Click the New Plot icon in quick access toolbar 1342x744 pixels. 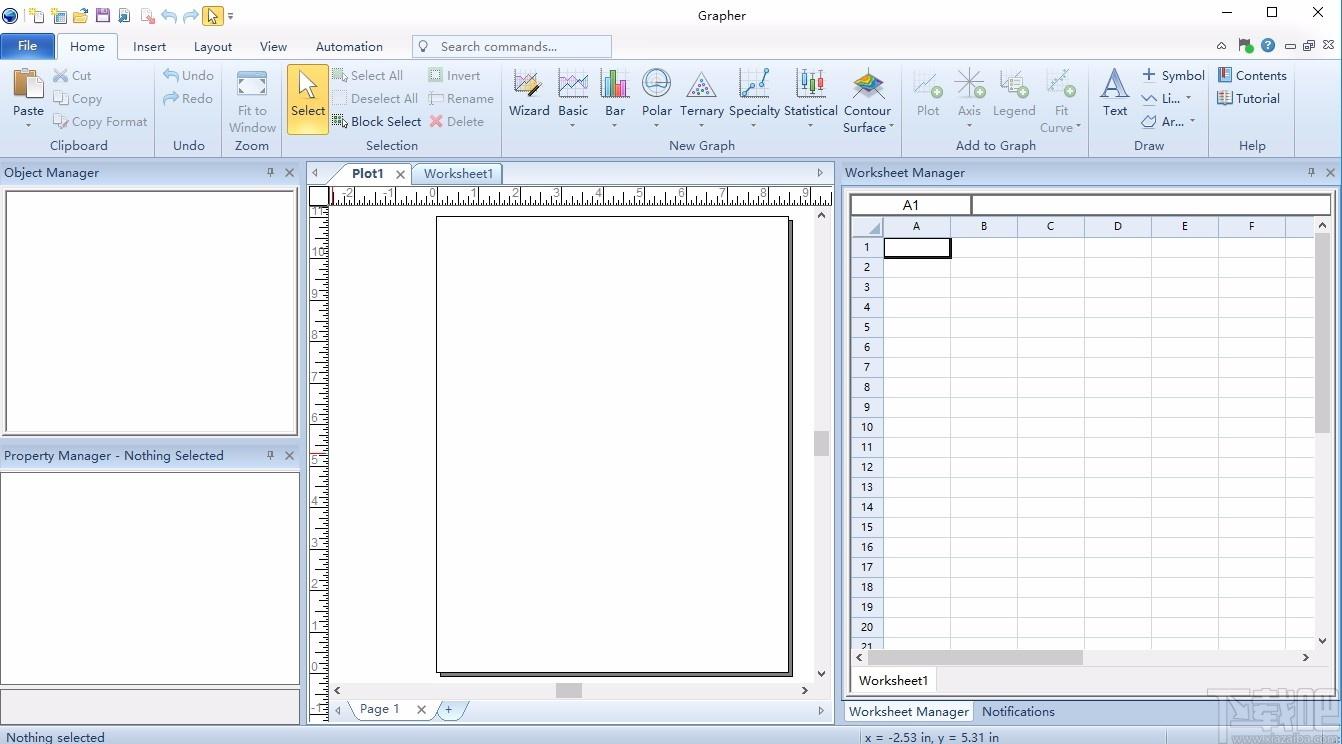[x=36, y=16]
